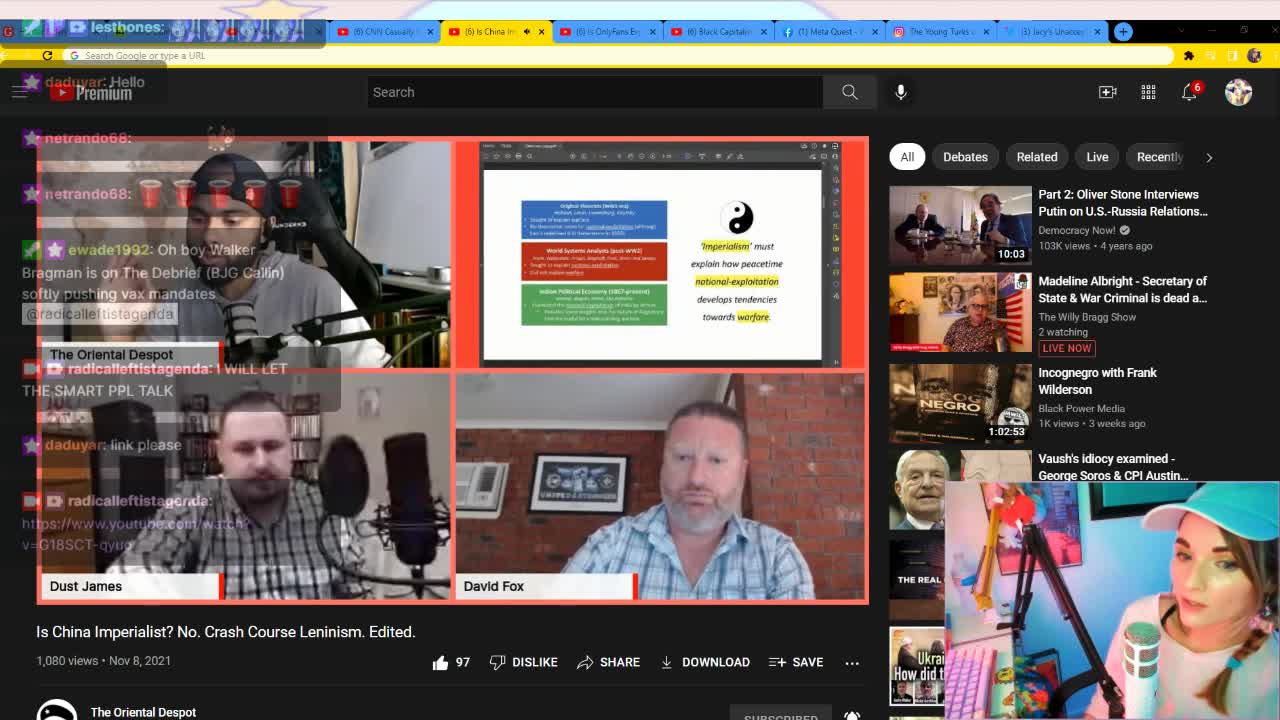Close the 'Is China Imperialist' browser tab
The image size is (1280, 720).
[x=541, y=31]
